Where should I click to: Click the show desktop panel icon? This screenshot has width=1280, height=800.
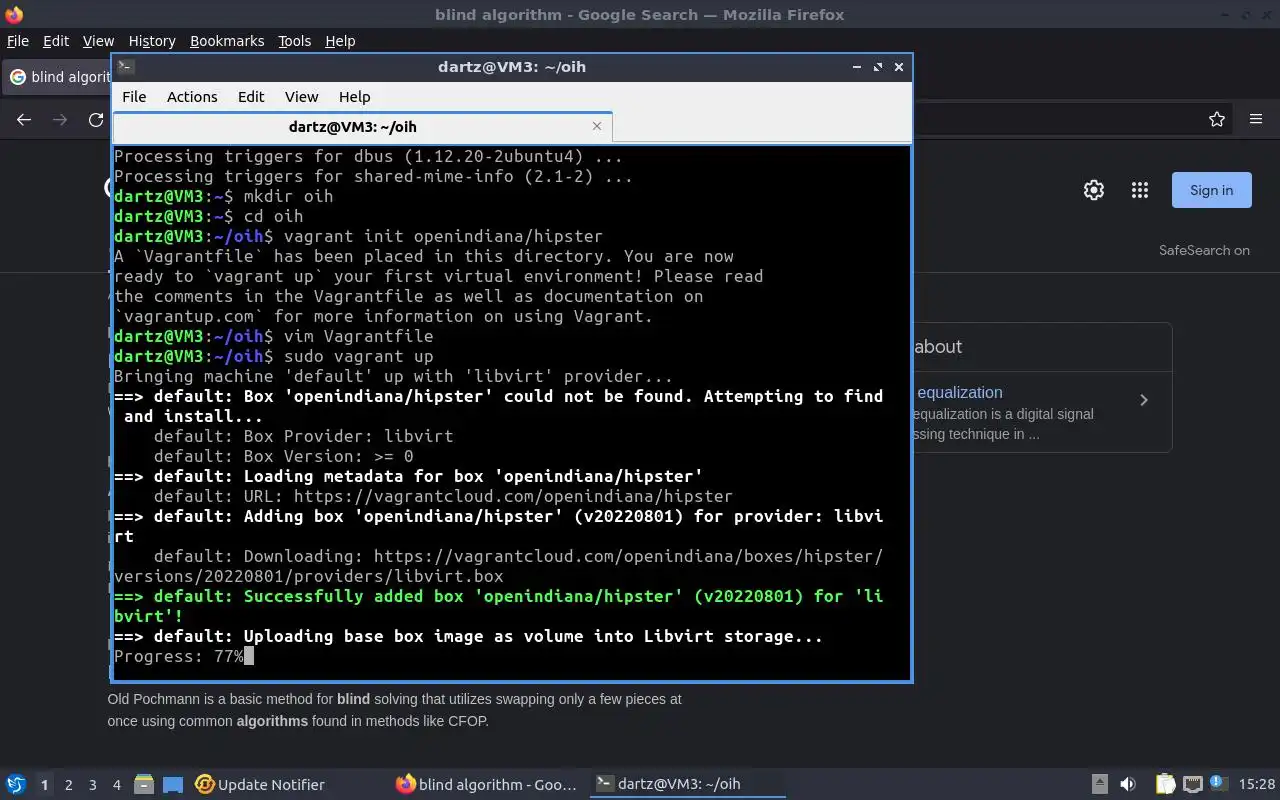pos(173,785)
